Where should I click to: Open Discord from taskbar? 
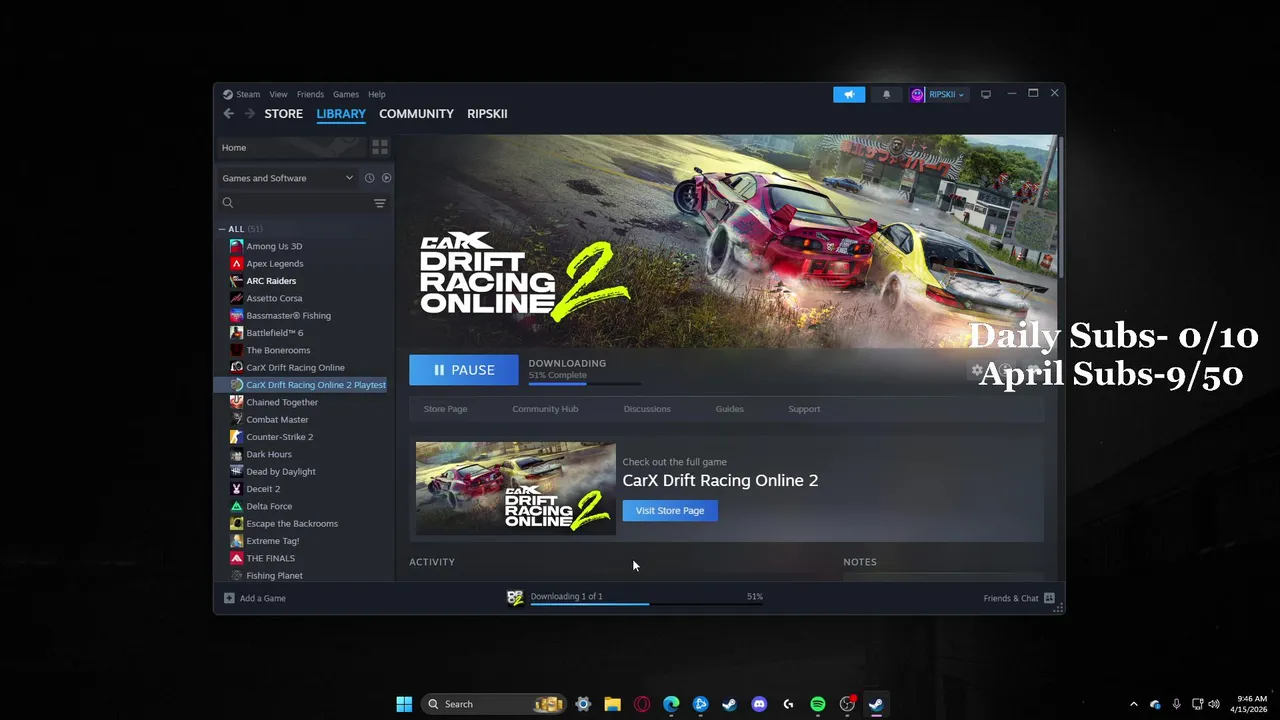[x=759, y=704]
